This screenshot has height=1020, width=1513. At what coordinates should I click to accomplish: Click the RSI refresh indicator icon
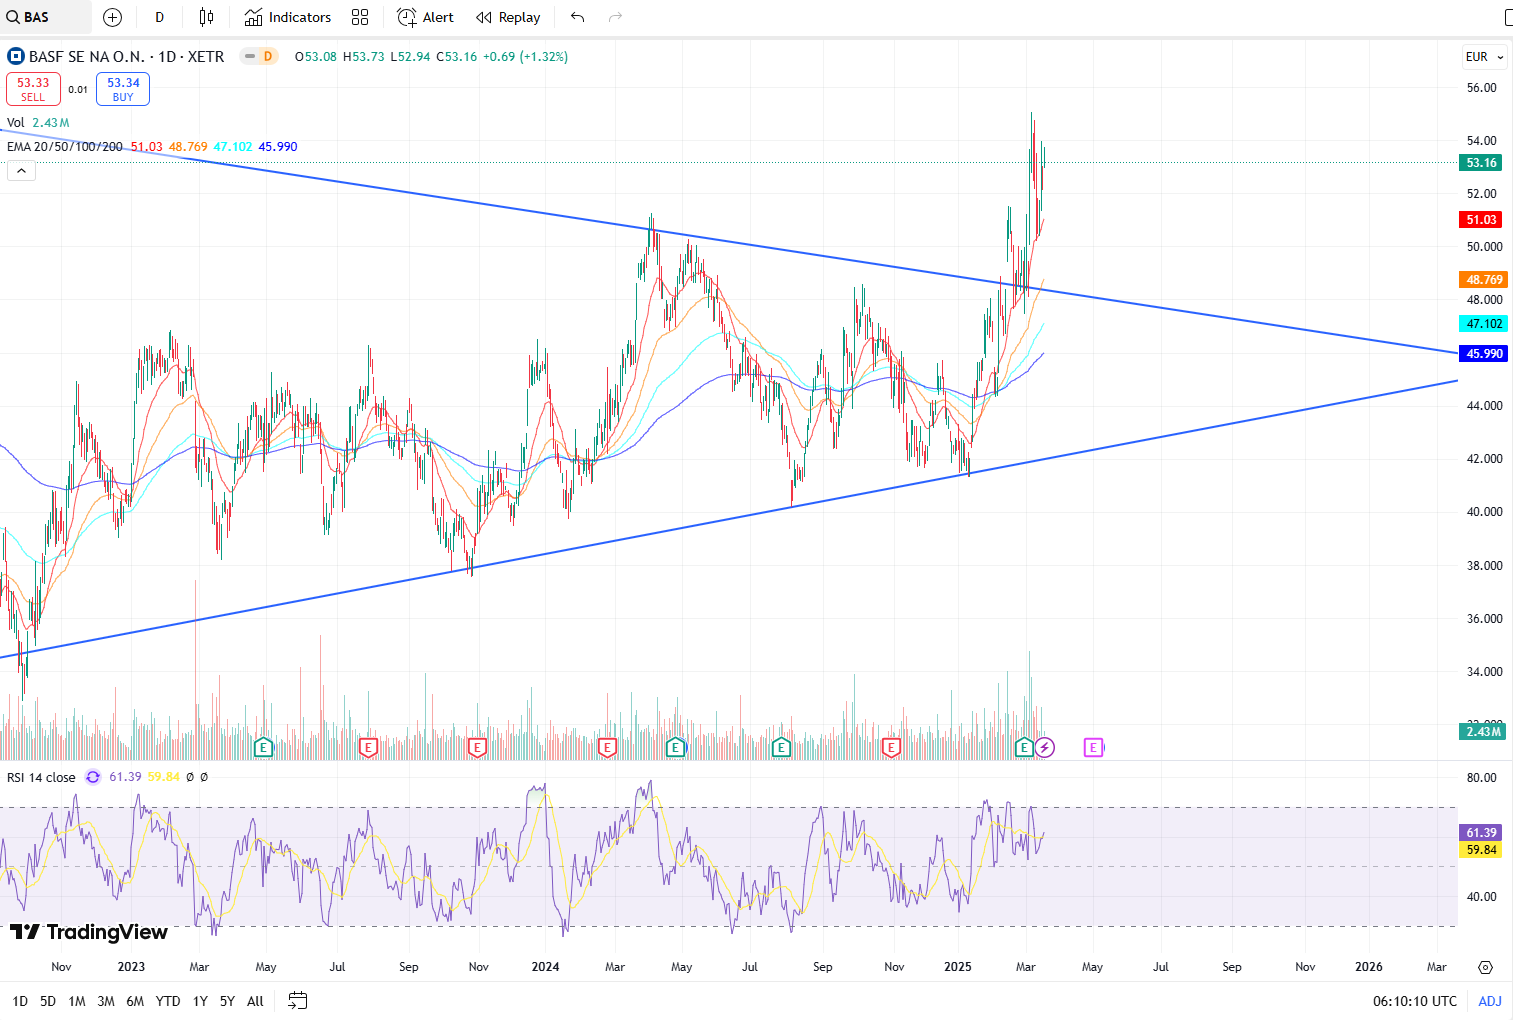click(93, 777)
